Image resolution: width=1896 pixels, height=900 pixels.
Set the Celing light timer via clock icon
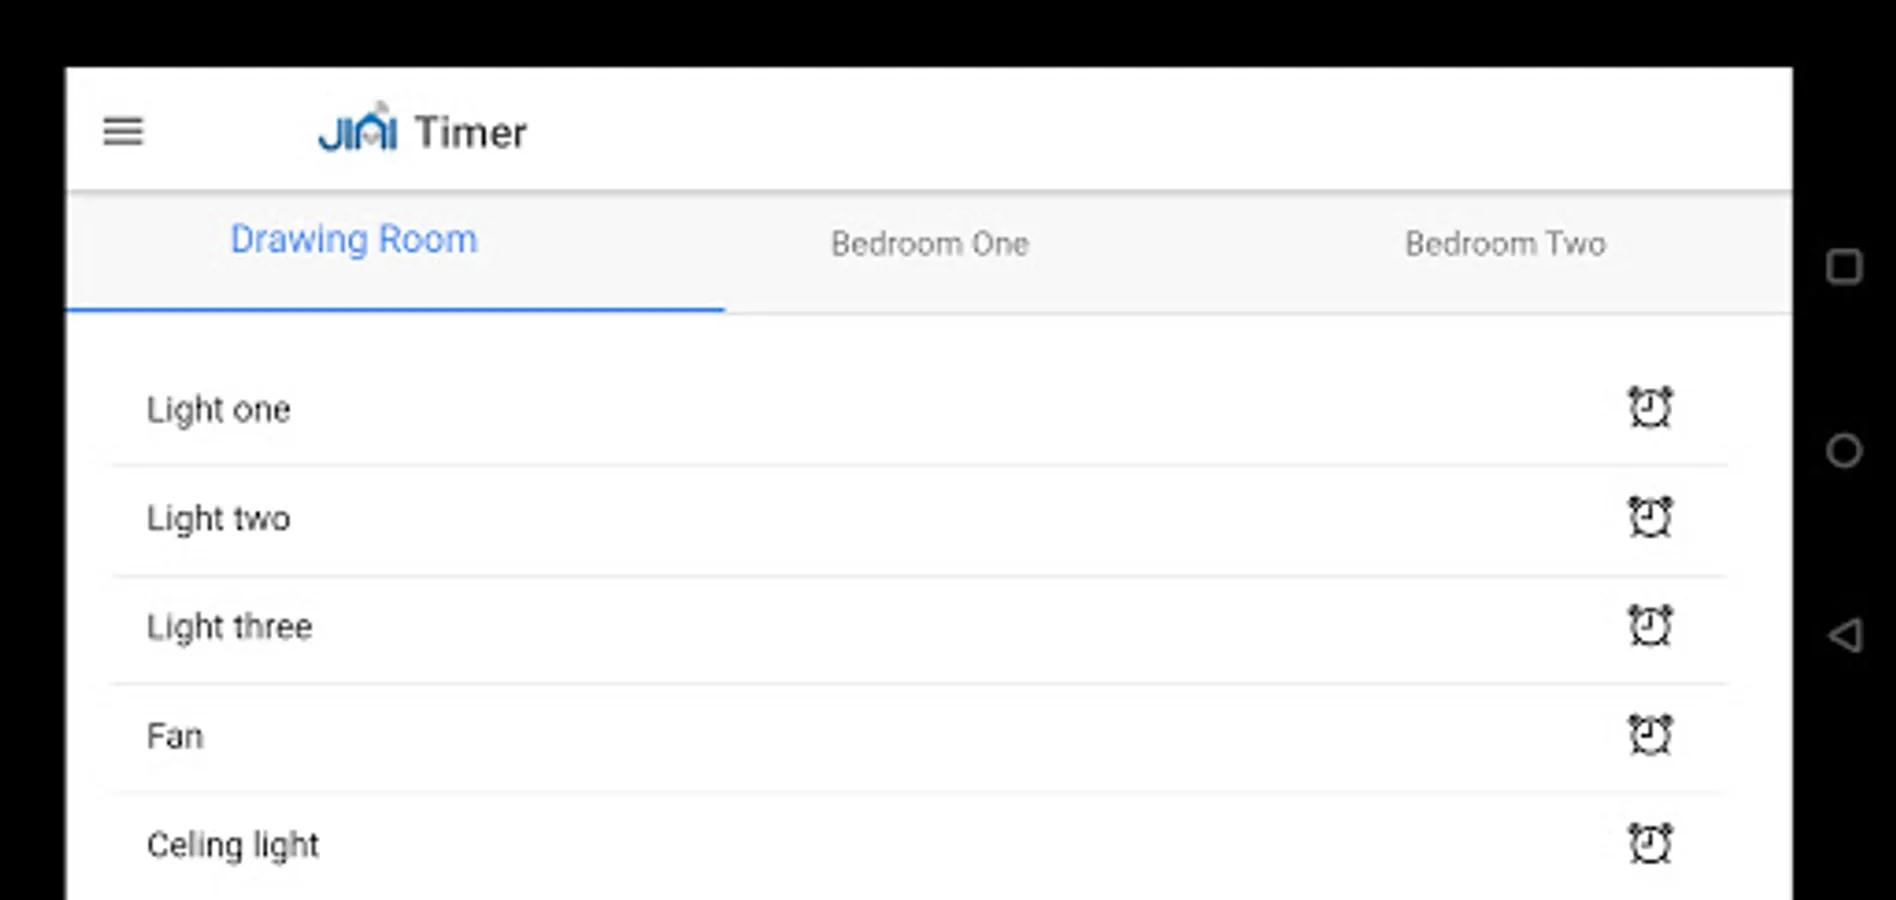1649,844
